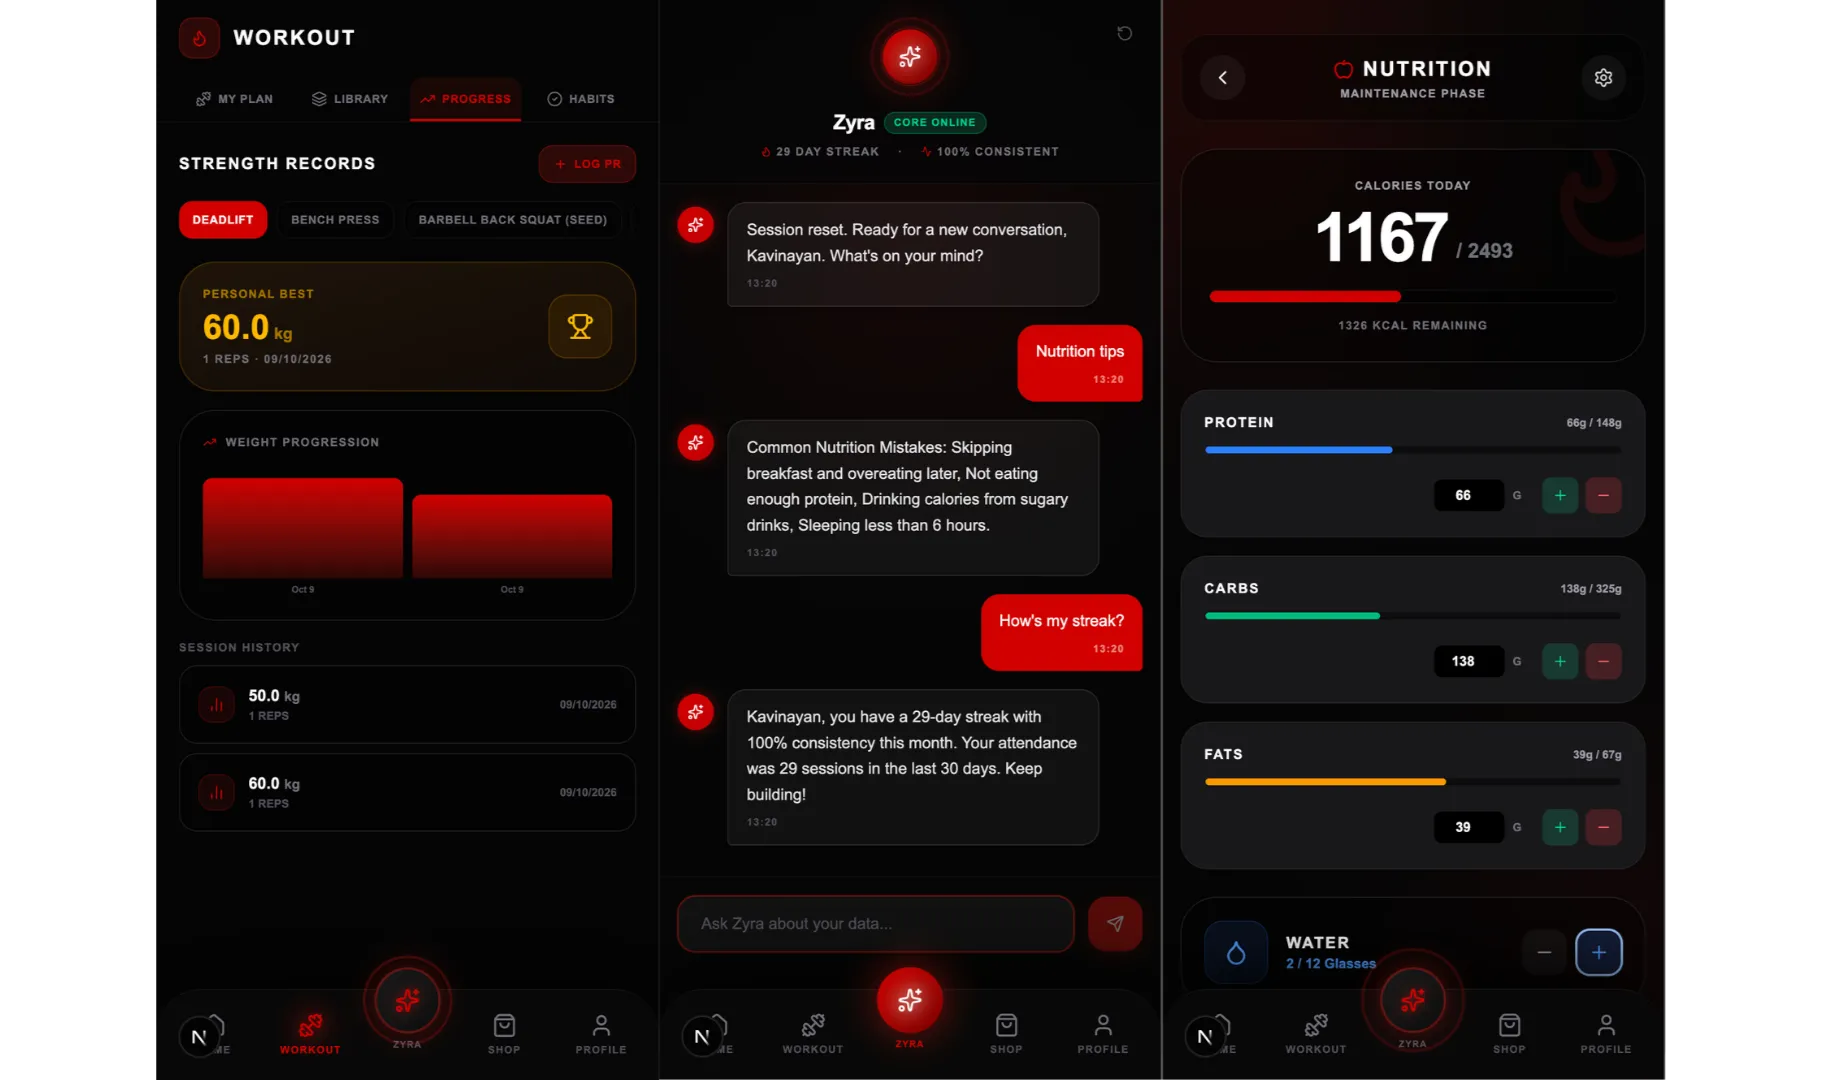Click the water droplet icon
Viewport: 1822px width, 1080px height.
[x=1236, y=953]
